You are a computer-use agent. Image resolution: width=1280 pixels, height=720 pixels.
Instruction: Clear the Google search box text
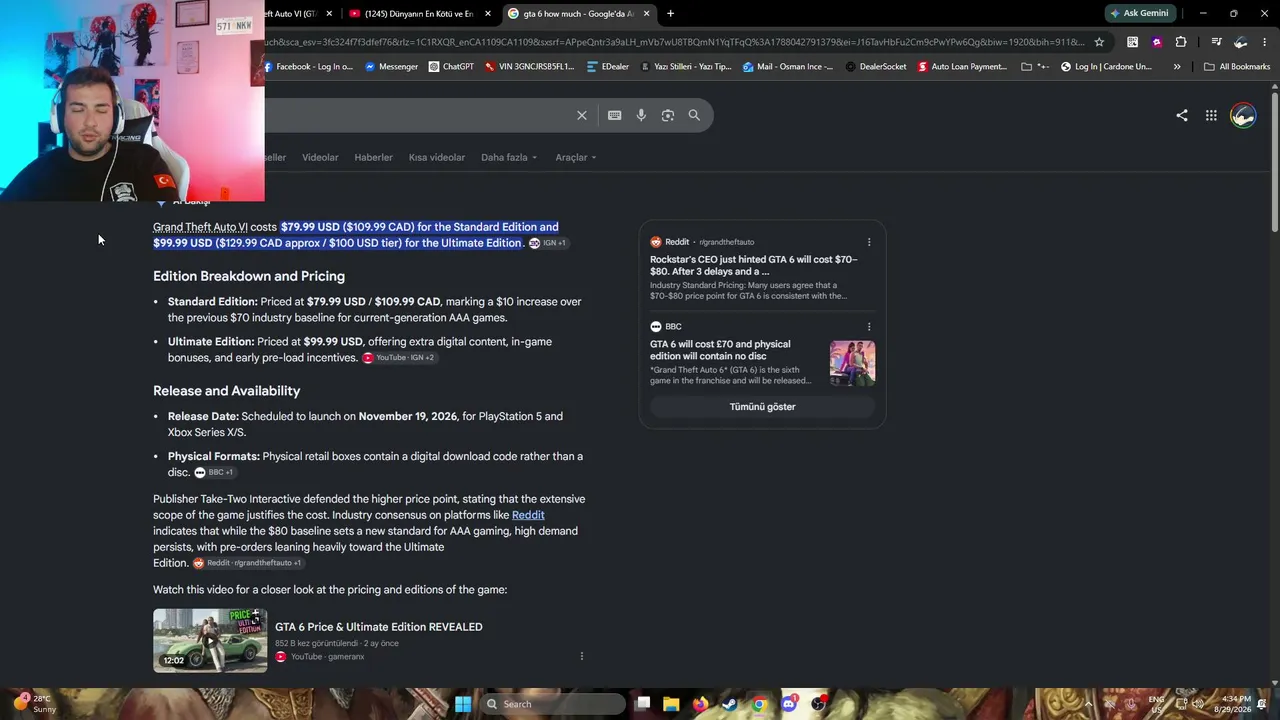[582, 115]
